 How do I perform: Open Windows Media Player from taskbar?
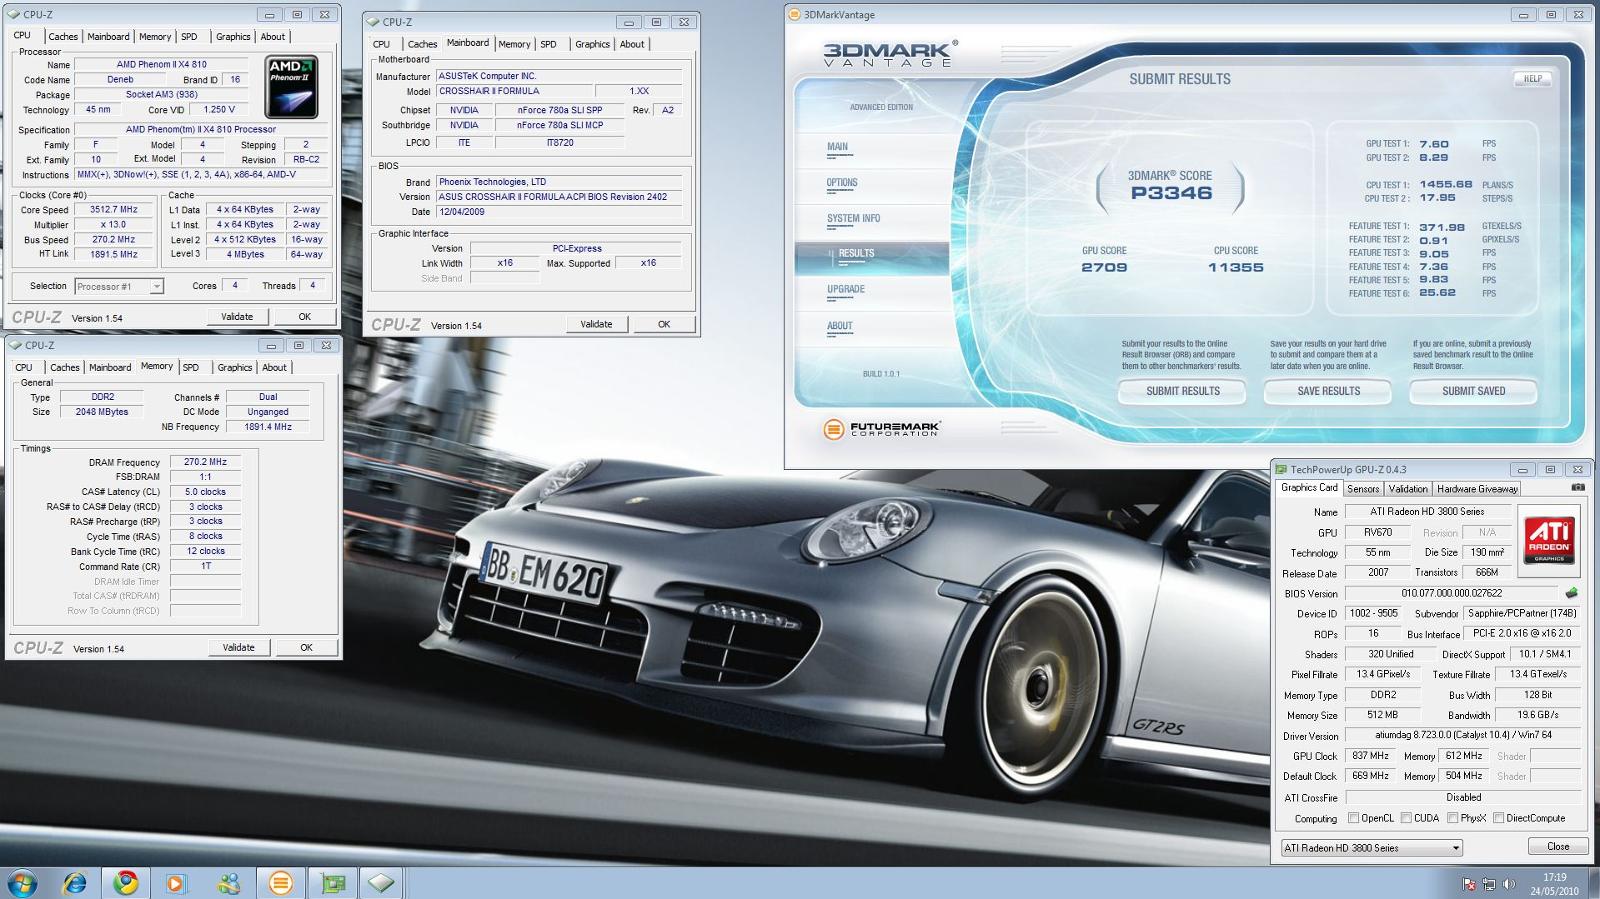click(x=176, y=883)
